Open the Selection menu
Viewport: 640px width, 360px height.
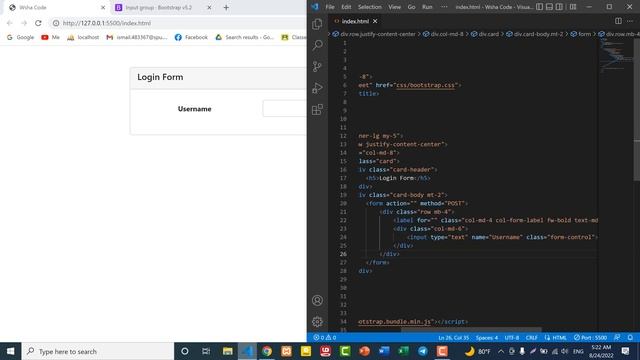[x=369, y=7]
